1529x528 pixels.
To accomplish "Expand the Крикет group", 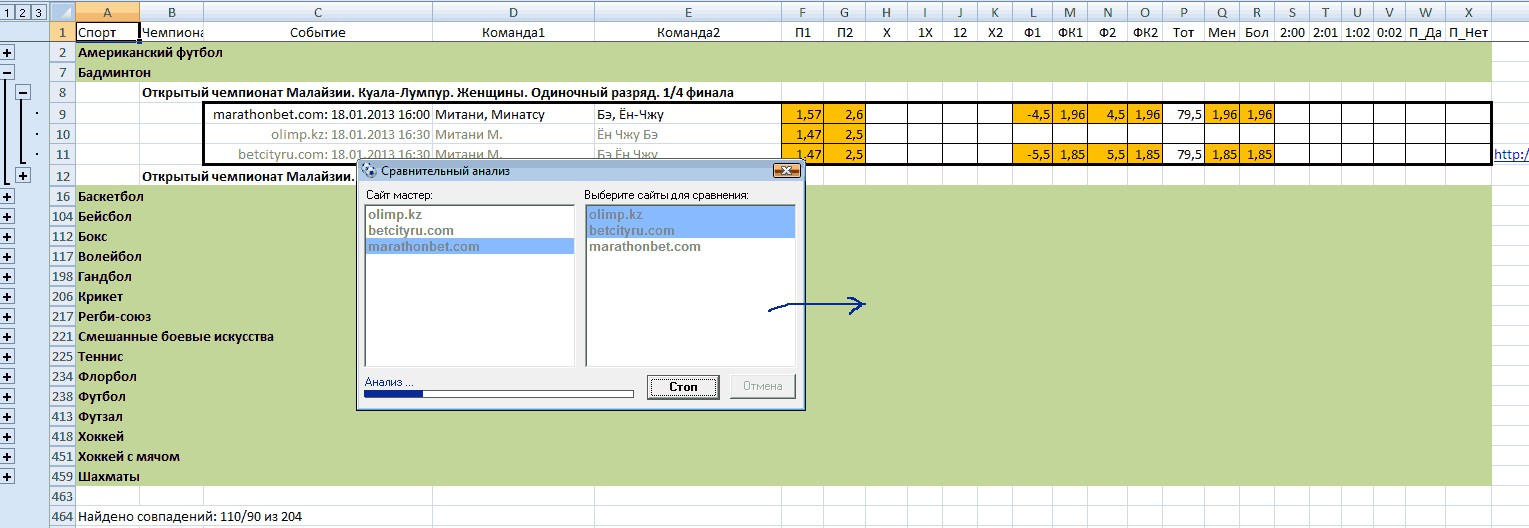I will coord(7,296).
